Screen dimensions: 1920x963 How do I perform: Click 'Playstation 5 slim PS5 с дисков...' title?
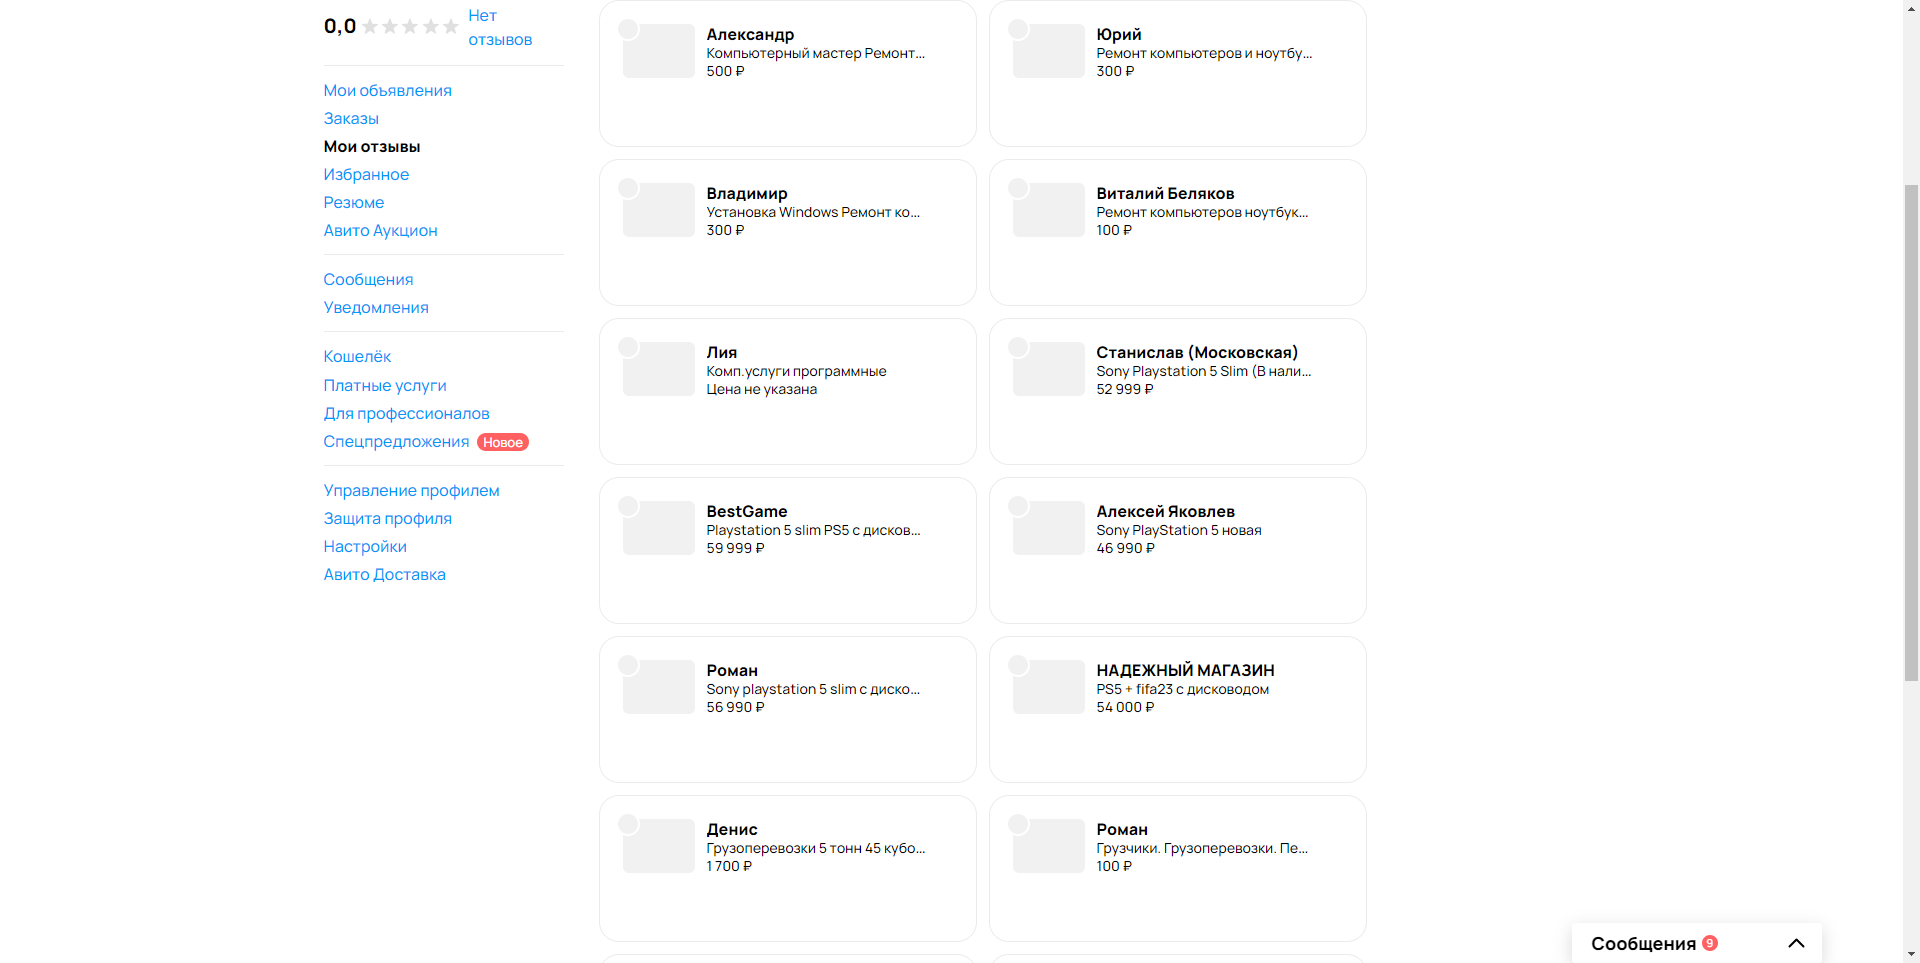click(813, 531)
